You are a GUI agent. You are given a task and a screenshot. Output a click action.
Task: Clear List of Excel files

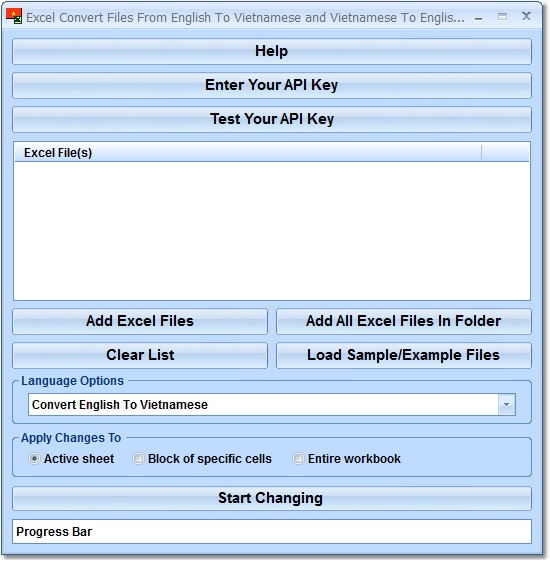pyautogui.click(x=140, y=355)
